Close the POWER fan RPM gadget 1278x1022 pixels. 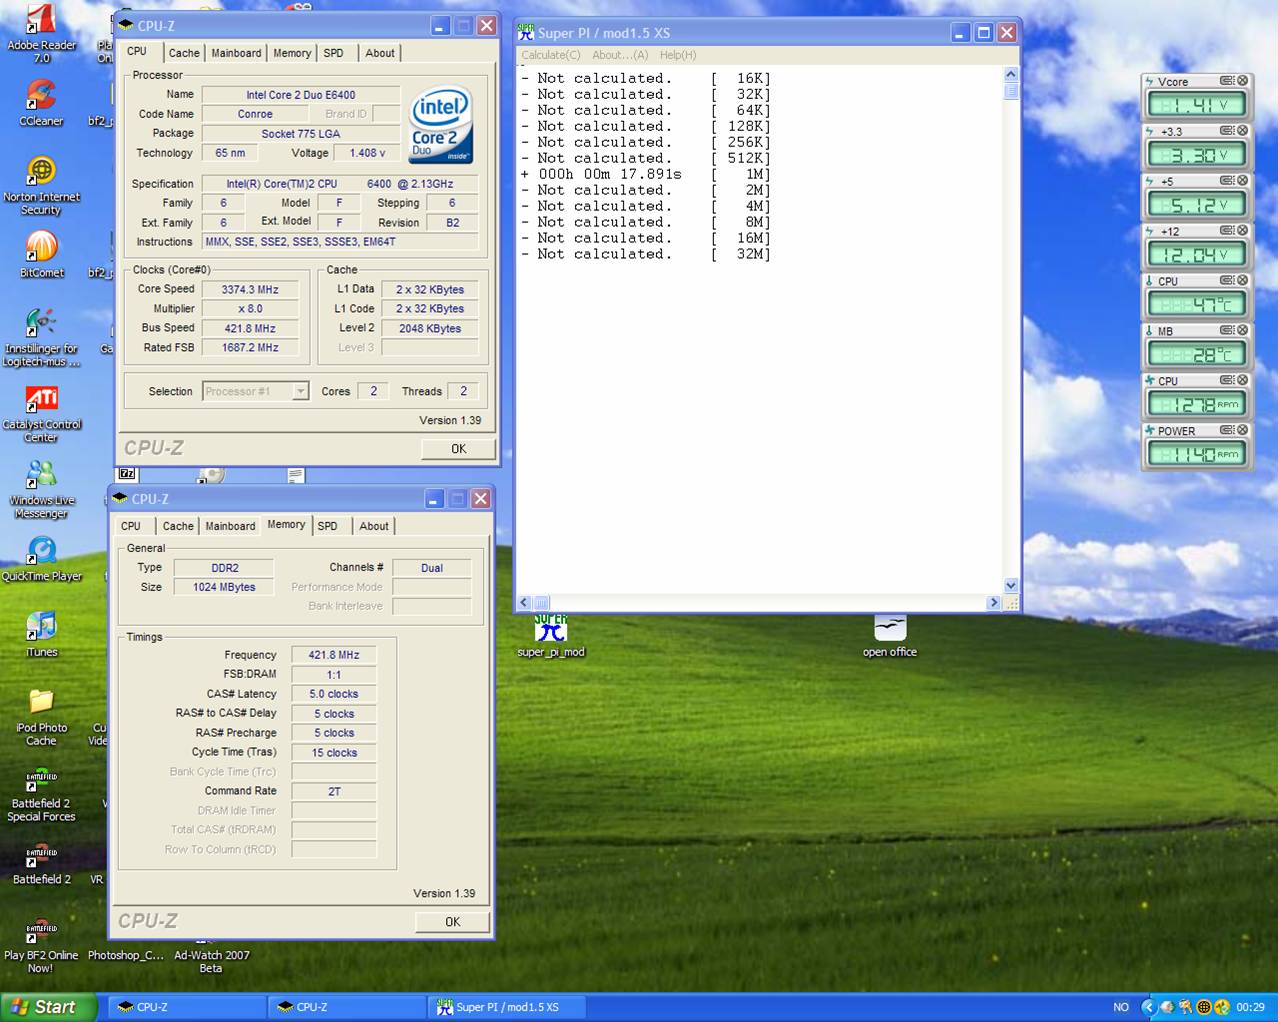click(x=1242, y=431)
